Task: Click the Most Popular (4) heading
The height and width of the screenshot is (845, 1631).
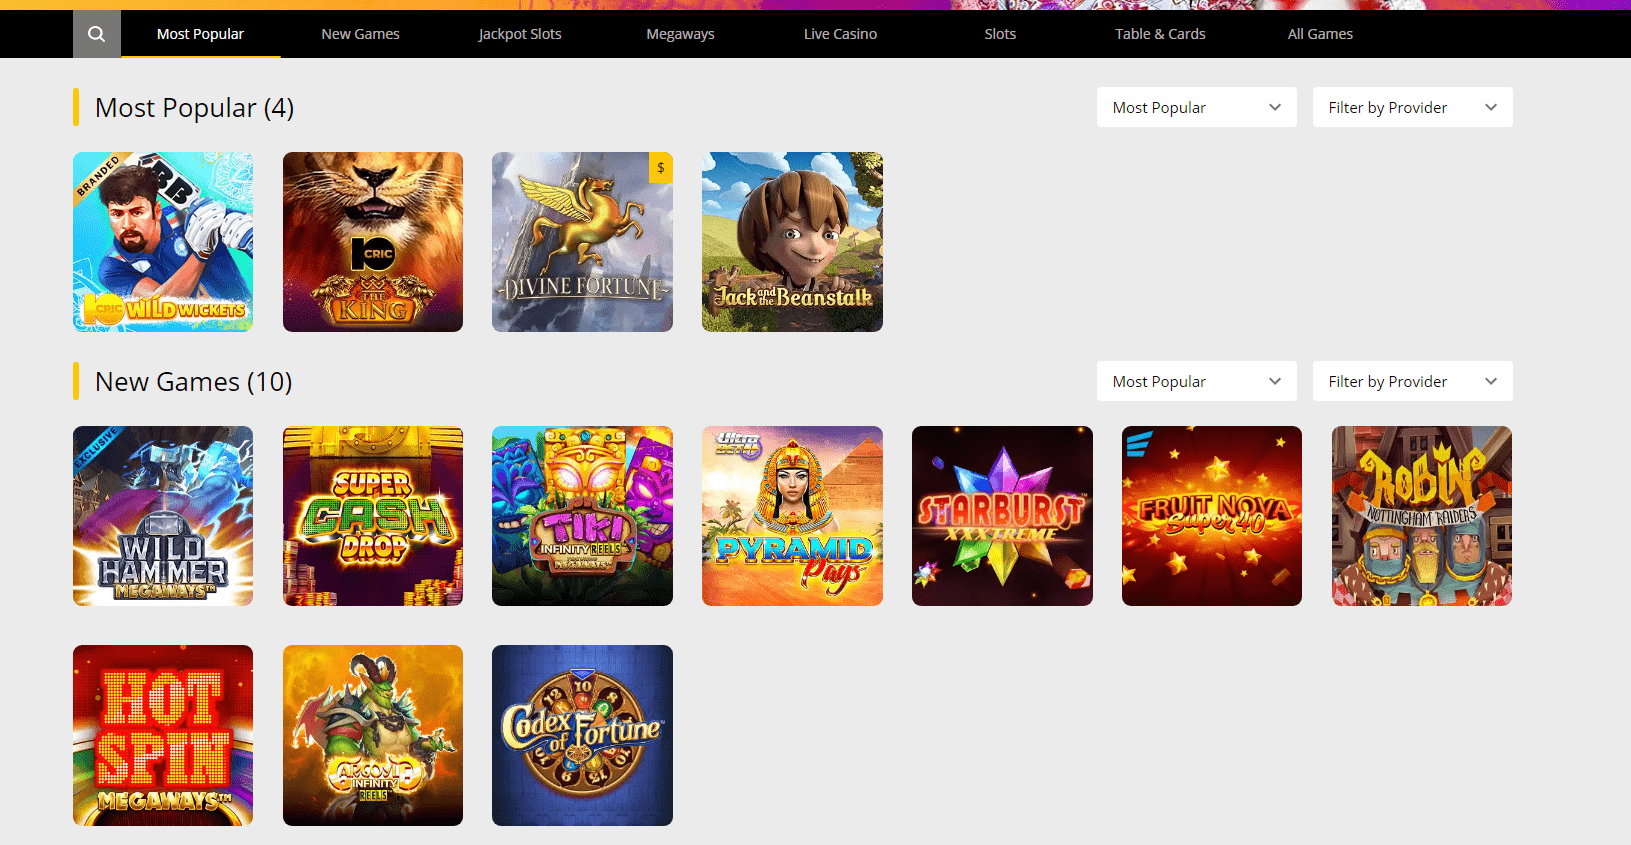Action: (194, 108)
